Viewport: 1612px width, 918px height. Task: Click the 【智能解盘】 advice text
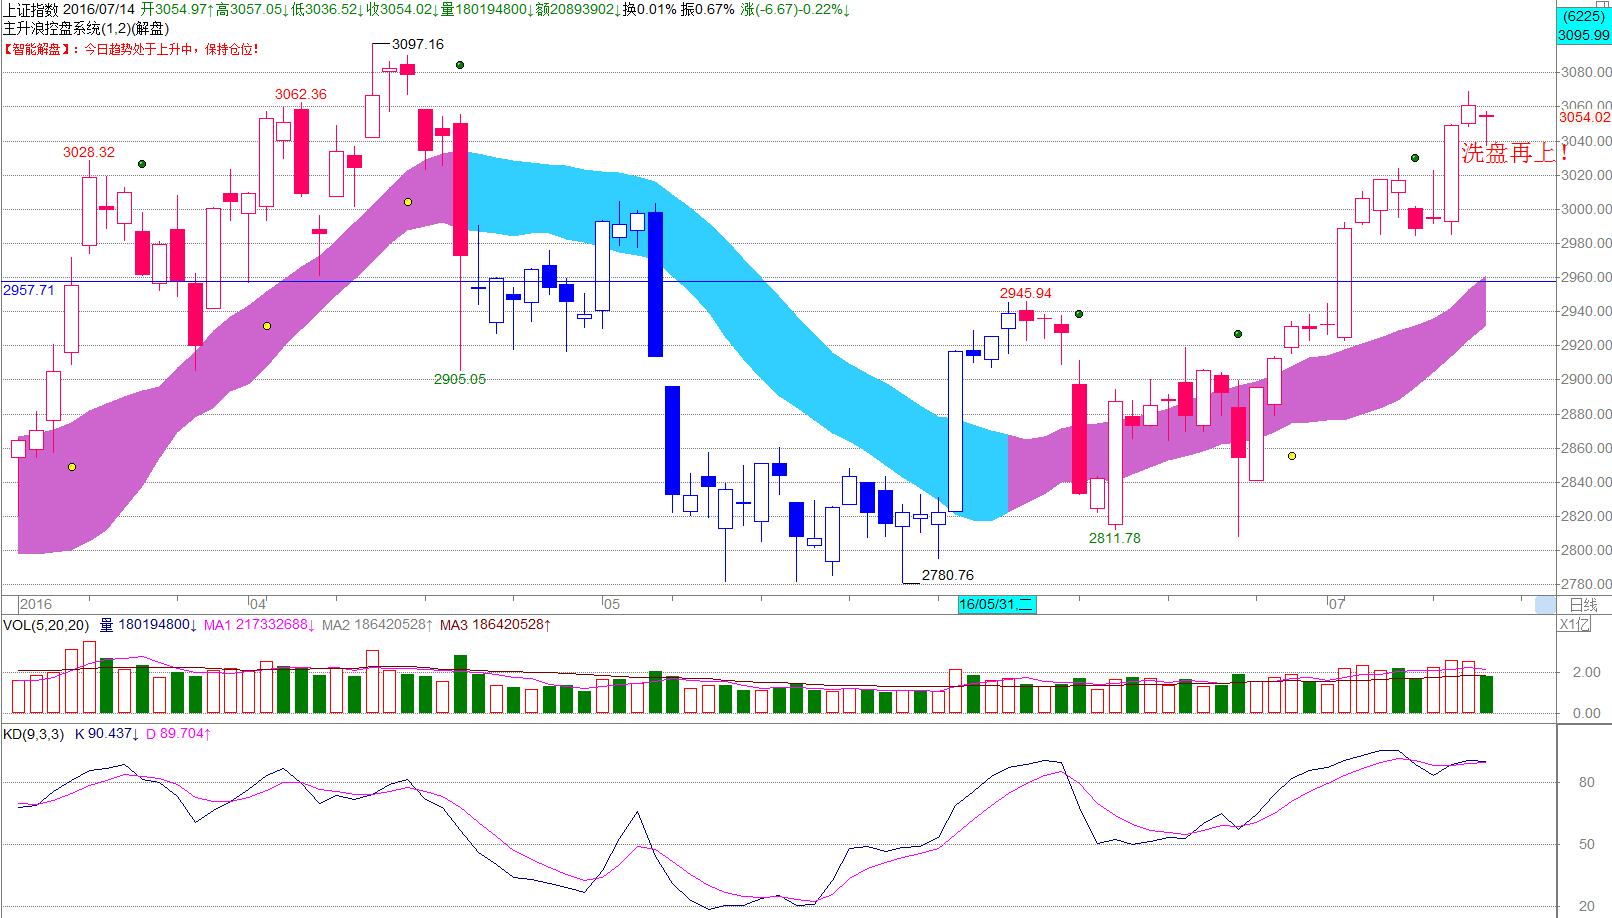pos(131,48)
